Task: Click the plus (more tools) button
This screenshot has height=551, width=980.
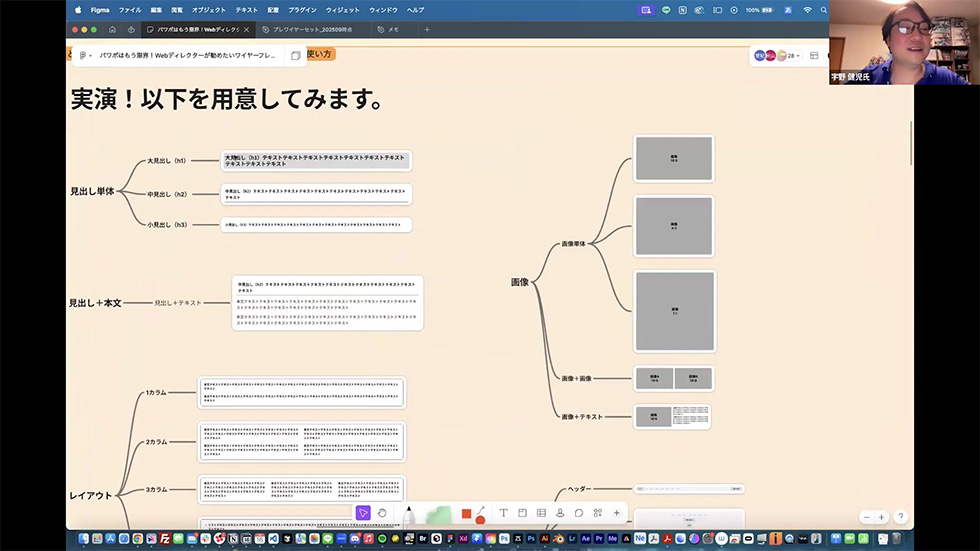Action: [x=616, y=513]
